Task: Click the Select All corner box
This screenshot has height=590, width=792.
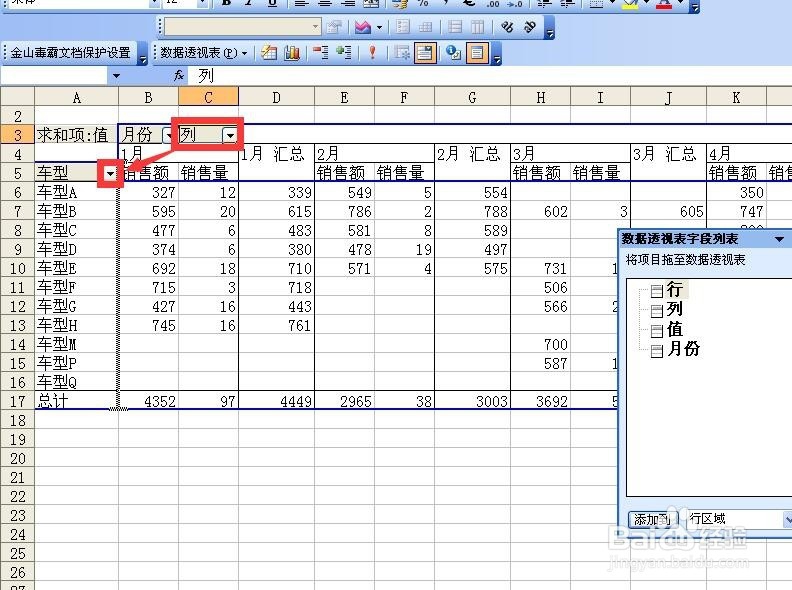Action: pos(17,97)
